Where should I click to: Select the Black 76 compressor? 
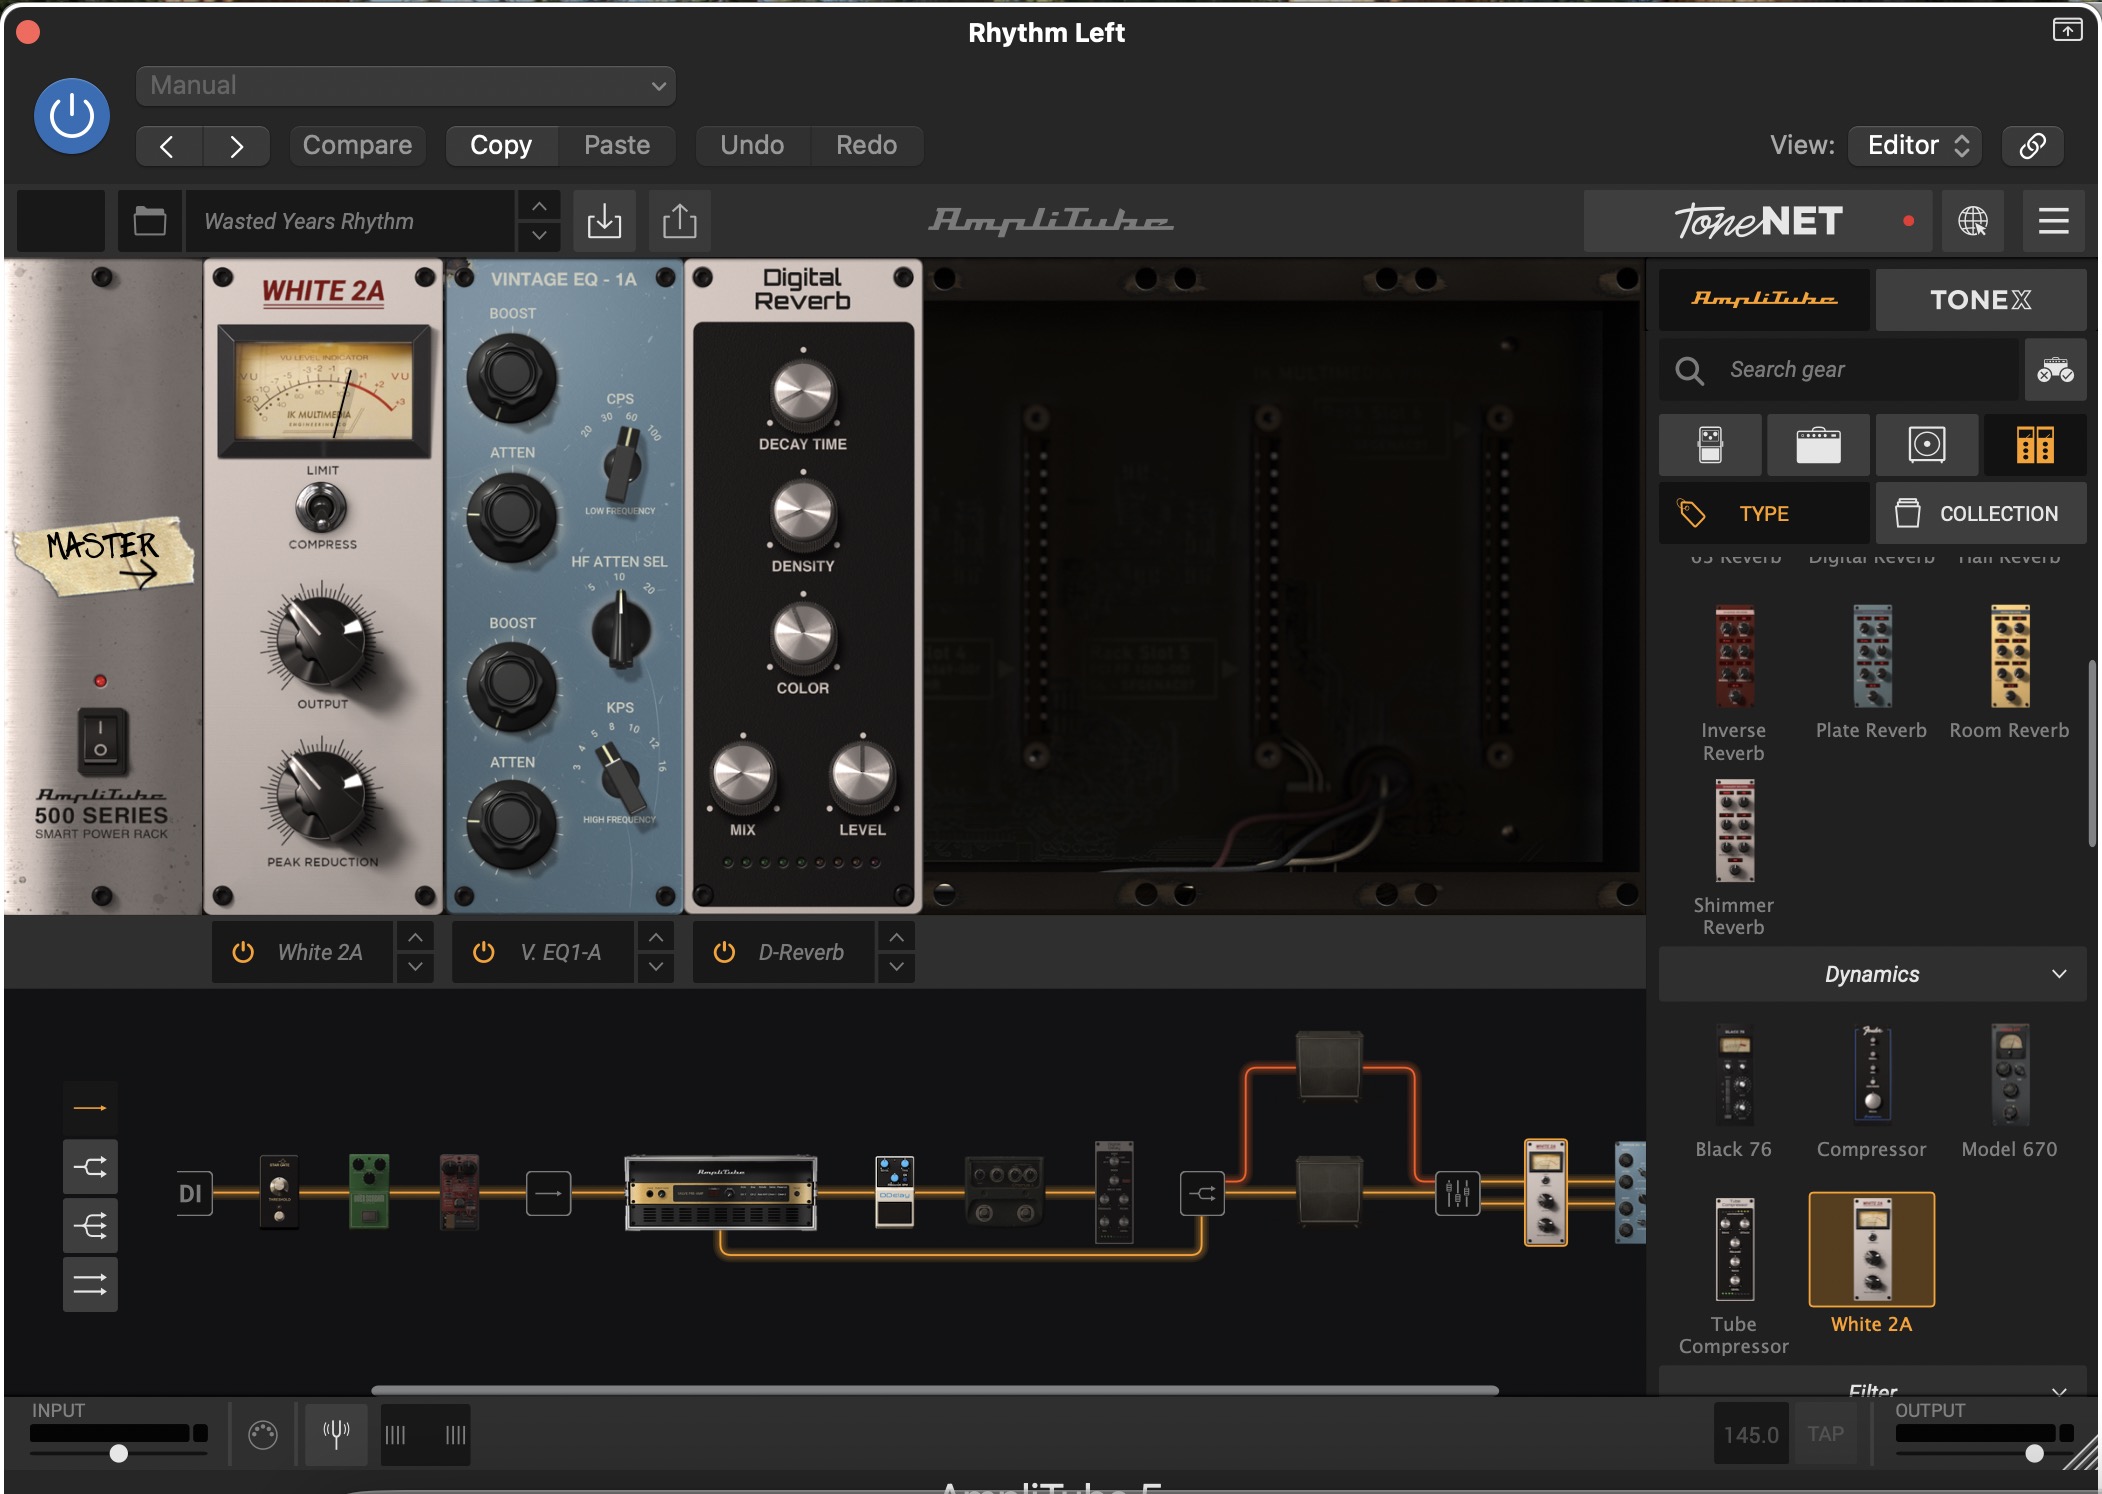(x=1734, y=1091)
